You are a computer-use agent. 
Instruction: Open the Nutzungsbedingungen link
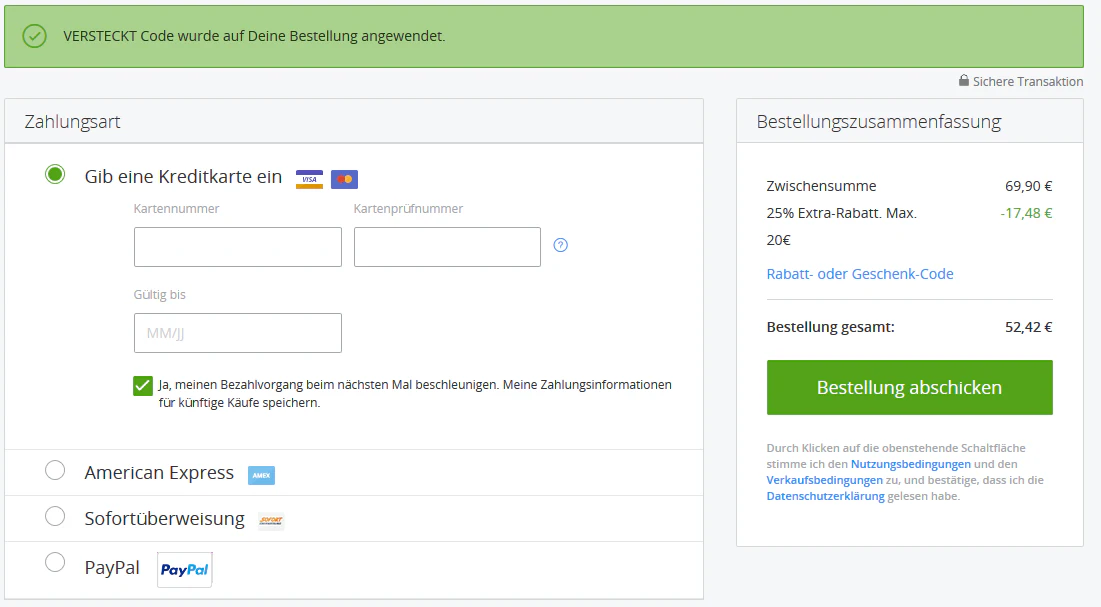(911, 464)
